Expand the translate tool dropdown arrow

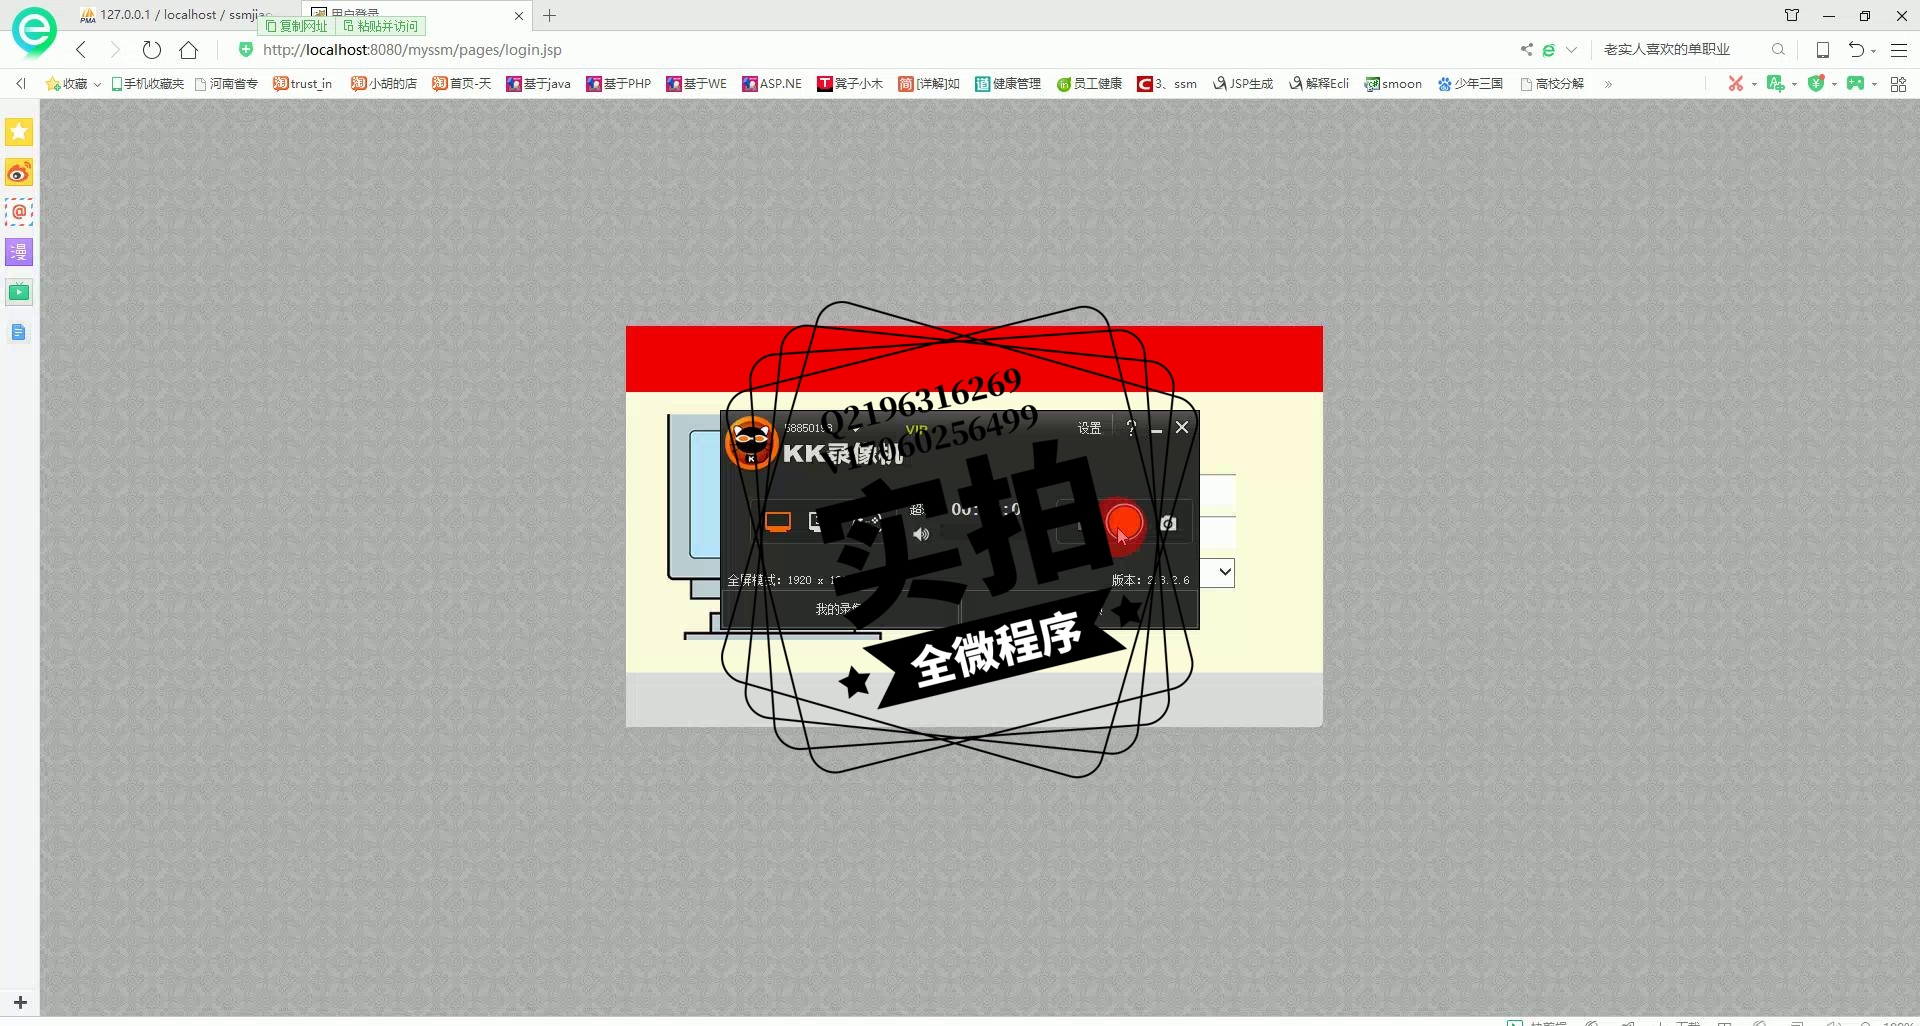[x=1794, y=84]
